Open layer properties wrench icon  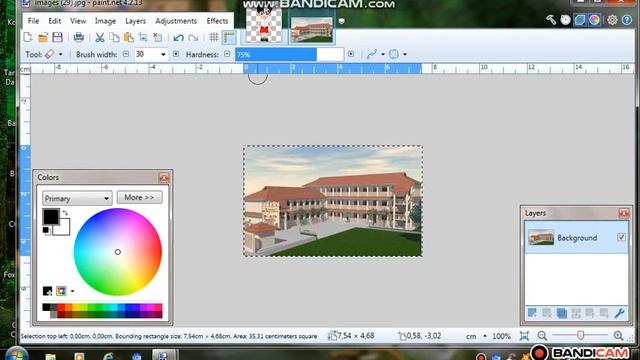pyautogui.click(x=620, y=313)
